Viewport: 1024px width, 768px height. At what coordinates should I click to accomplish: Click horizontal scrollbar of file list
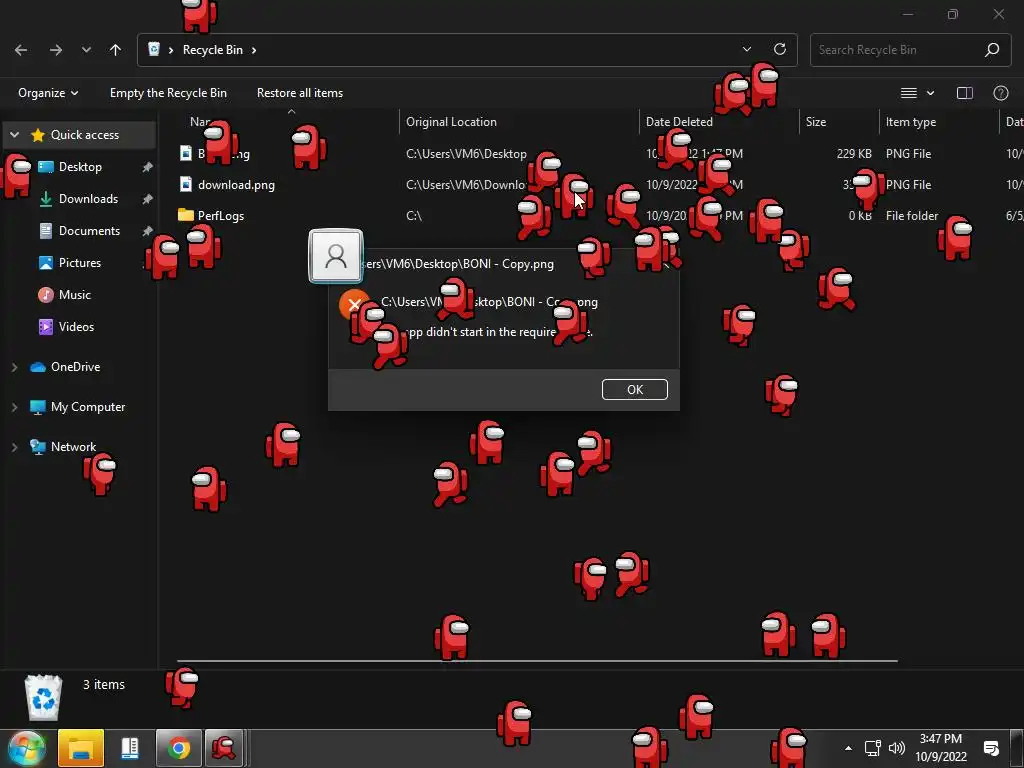[537, 661]
